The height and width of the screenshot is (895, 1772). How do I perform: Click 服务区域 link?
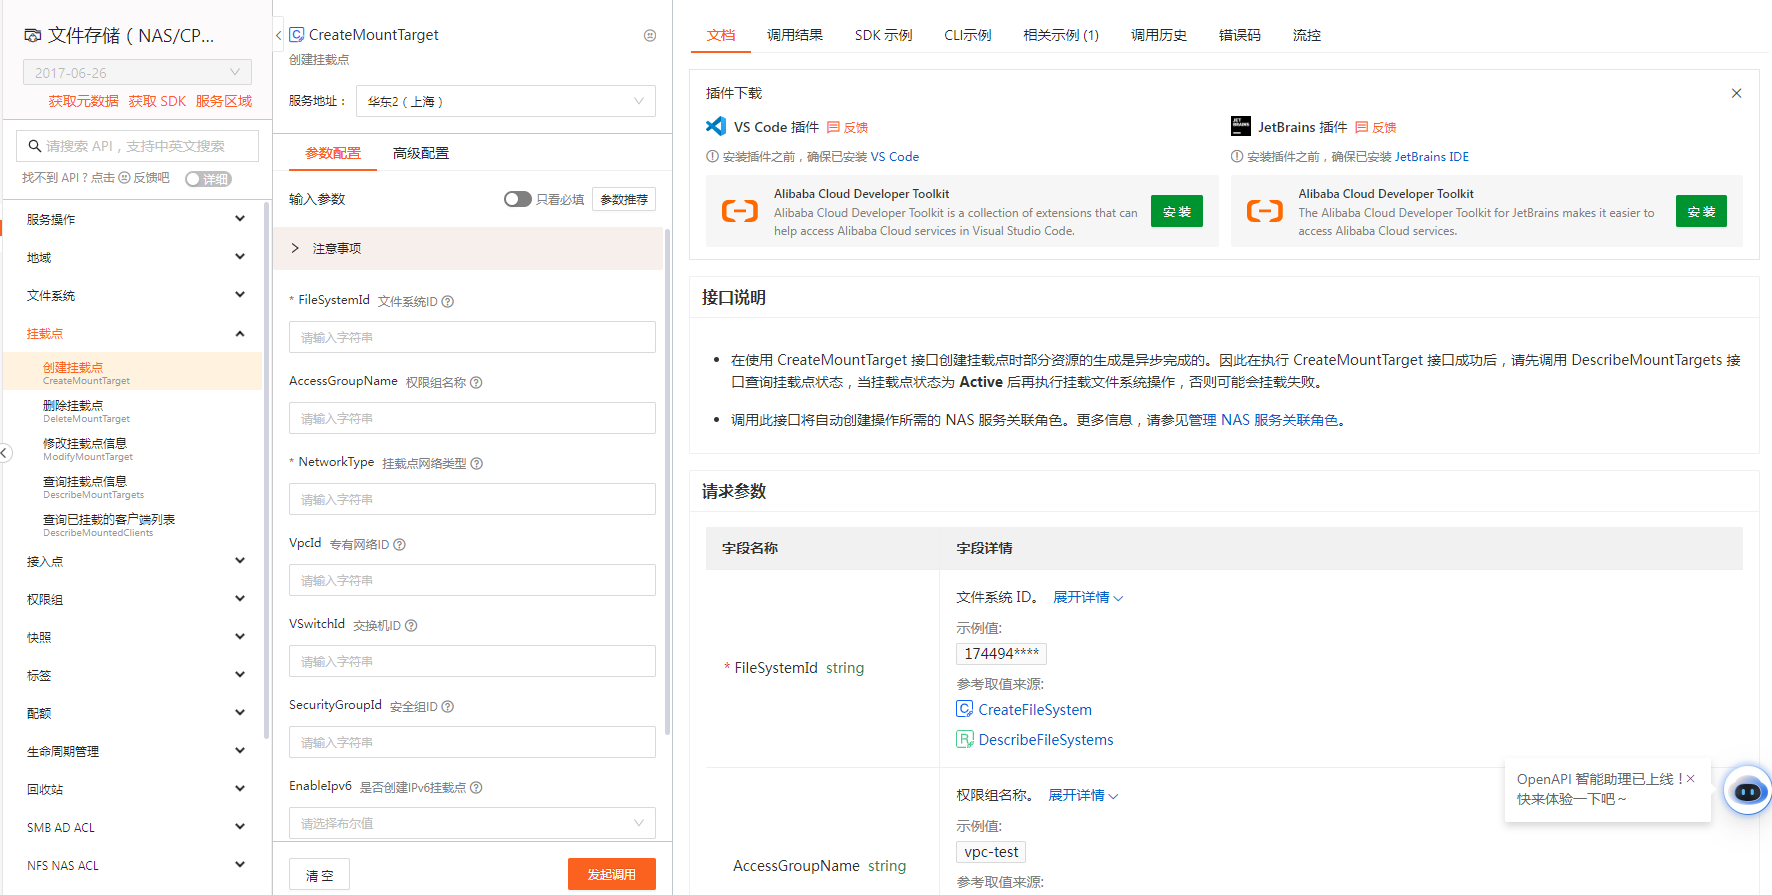click(224, 101)
